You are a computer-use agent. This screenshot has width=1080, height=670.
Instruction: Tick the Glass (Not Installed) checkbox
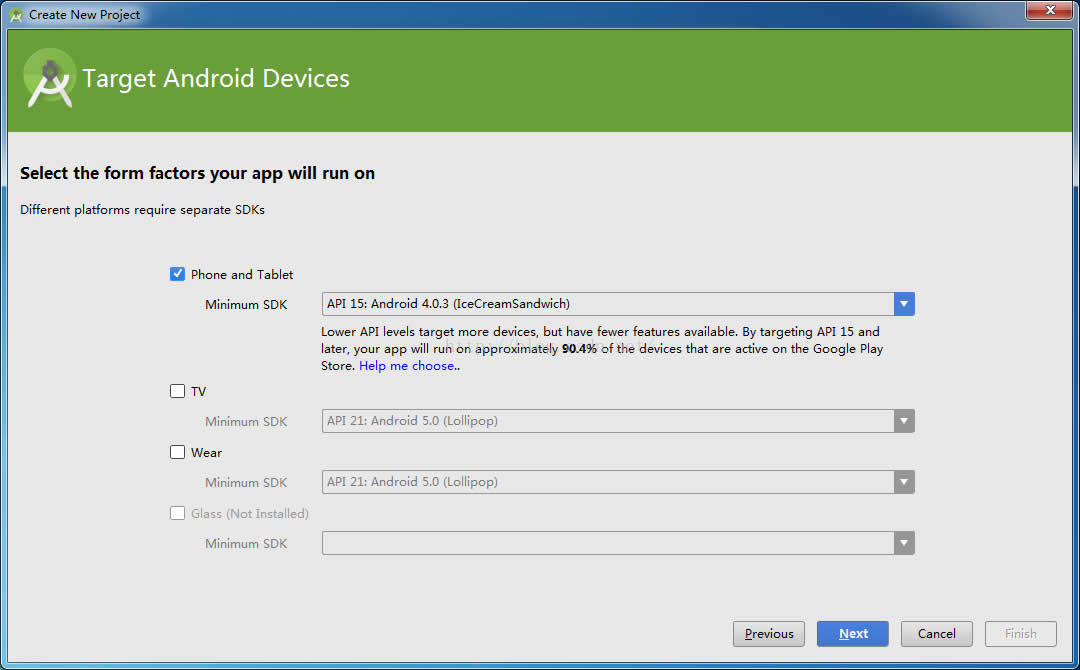pos(177,513)
